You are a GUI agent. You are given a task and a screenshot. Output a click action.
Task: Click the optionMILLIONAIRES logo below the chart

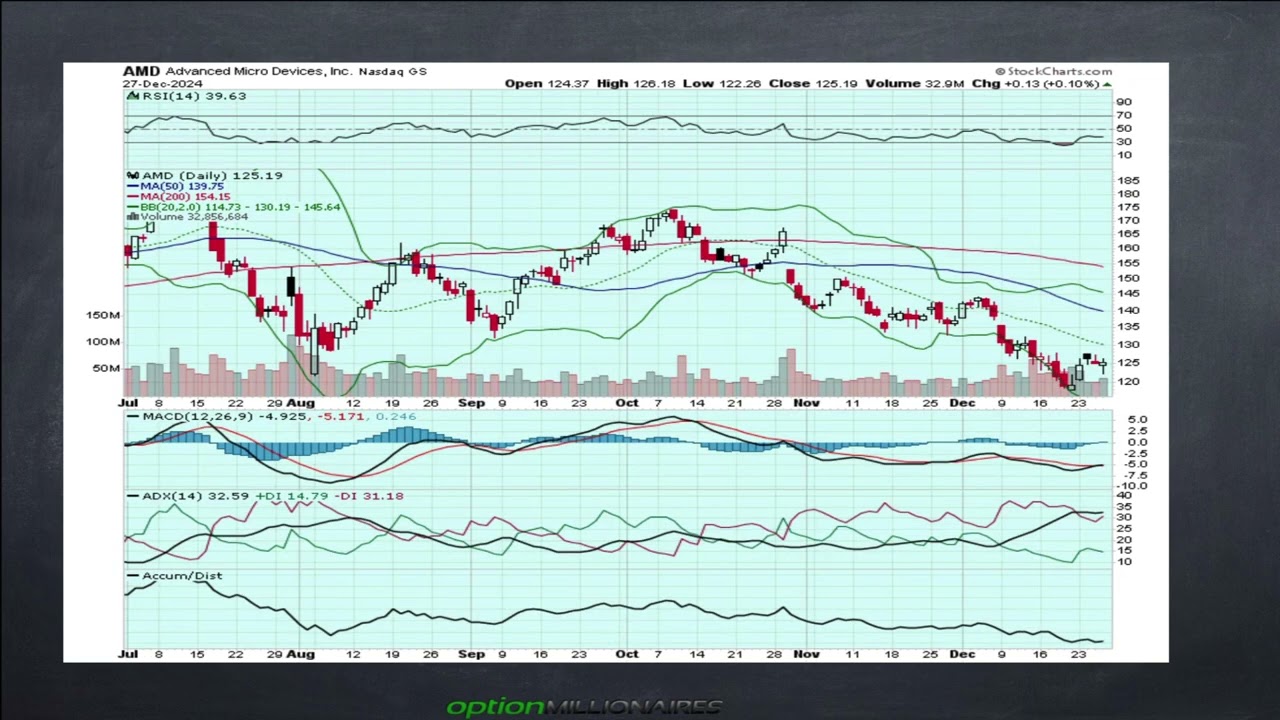(585, 707)
